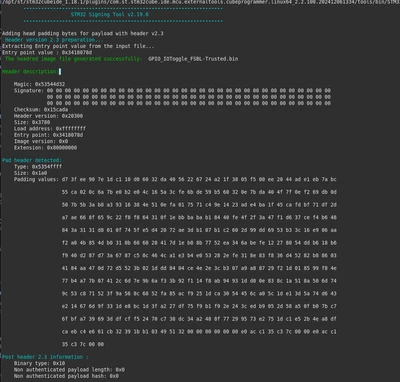
Task: Click the 'Pad header detected:' heading
Action: click(x=32, y=160)
